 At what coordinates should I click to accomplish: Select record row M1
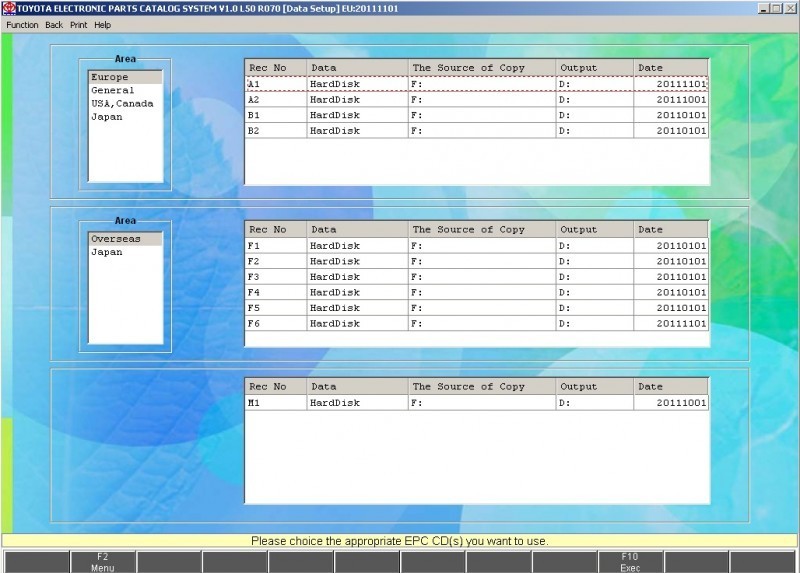click(x=477, y=403)
